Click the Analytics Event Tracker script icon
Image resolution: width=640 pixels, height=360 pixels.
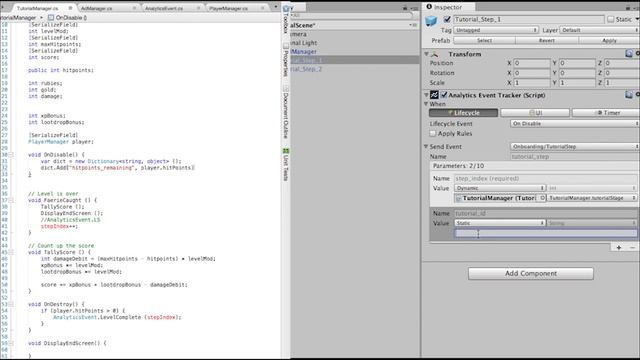pos(434,95)
